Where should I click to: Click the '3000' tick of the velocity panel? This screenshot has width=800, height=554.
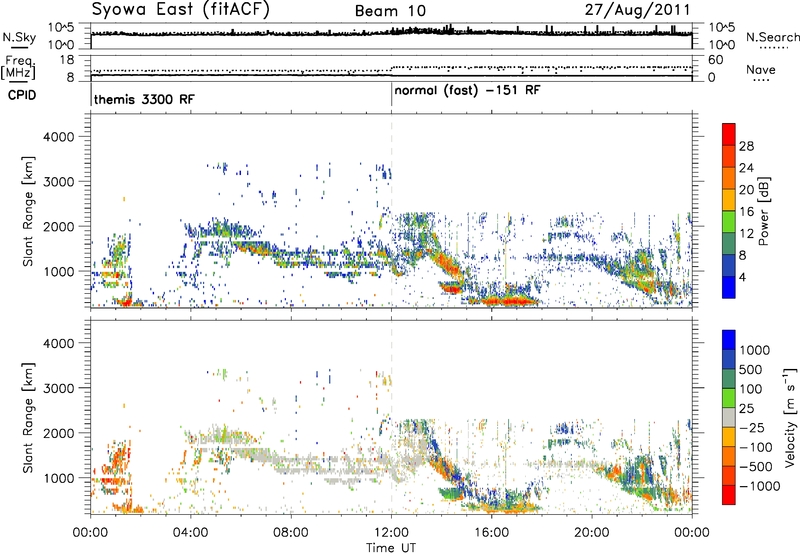[59, 388]
